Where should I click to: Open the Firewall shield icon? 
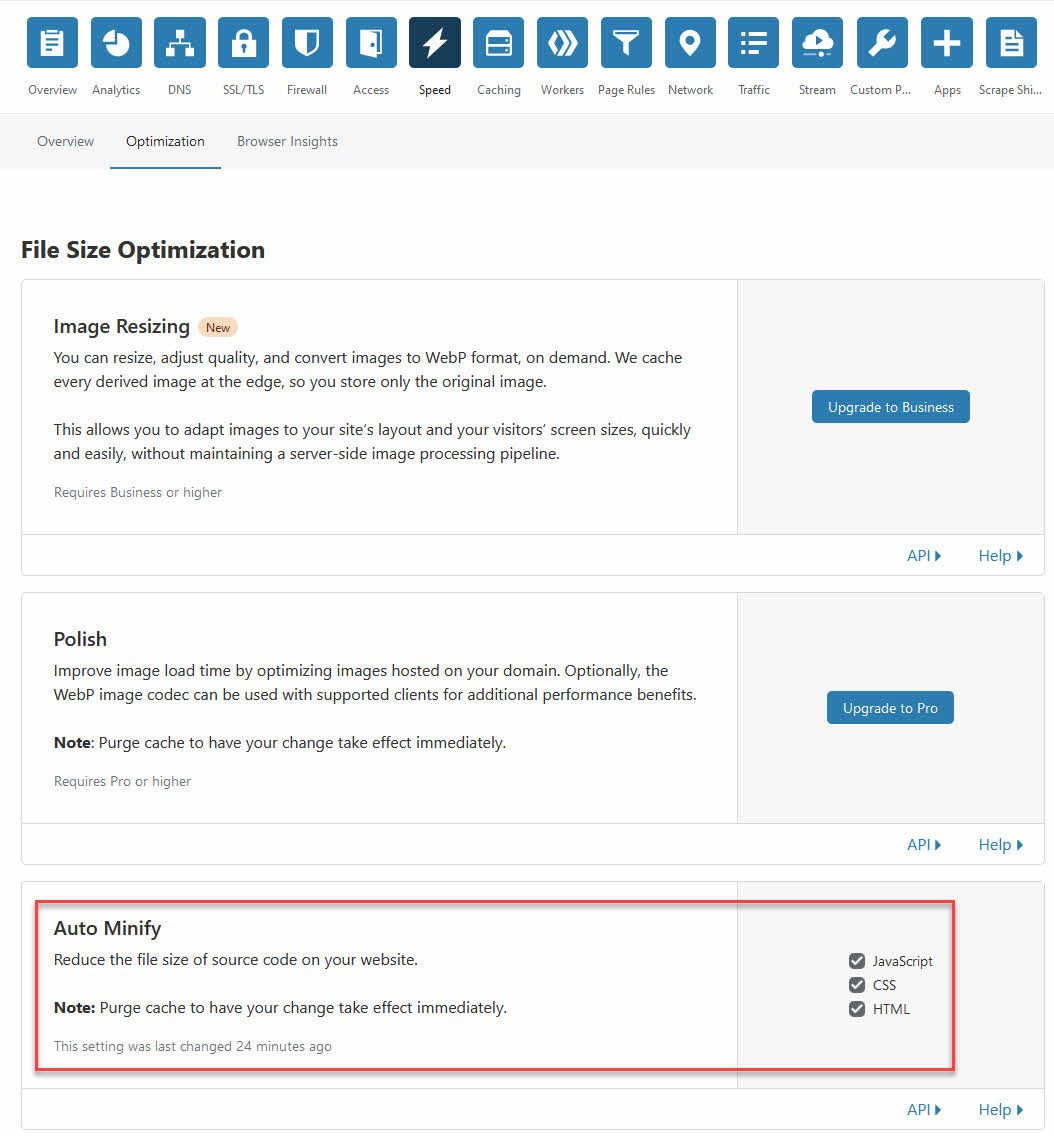click(307, 43)
